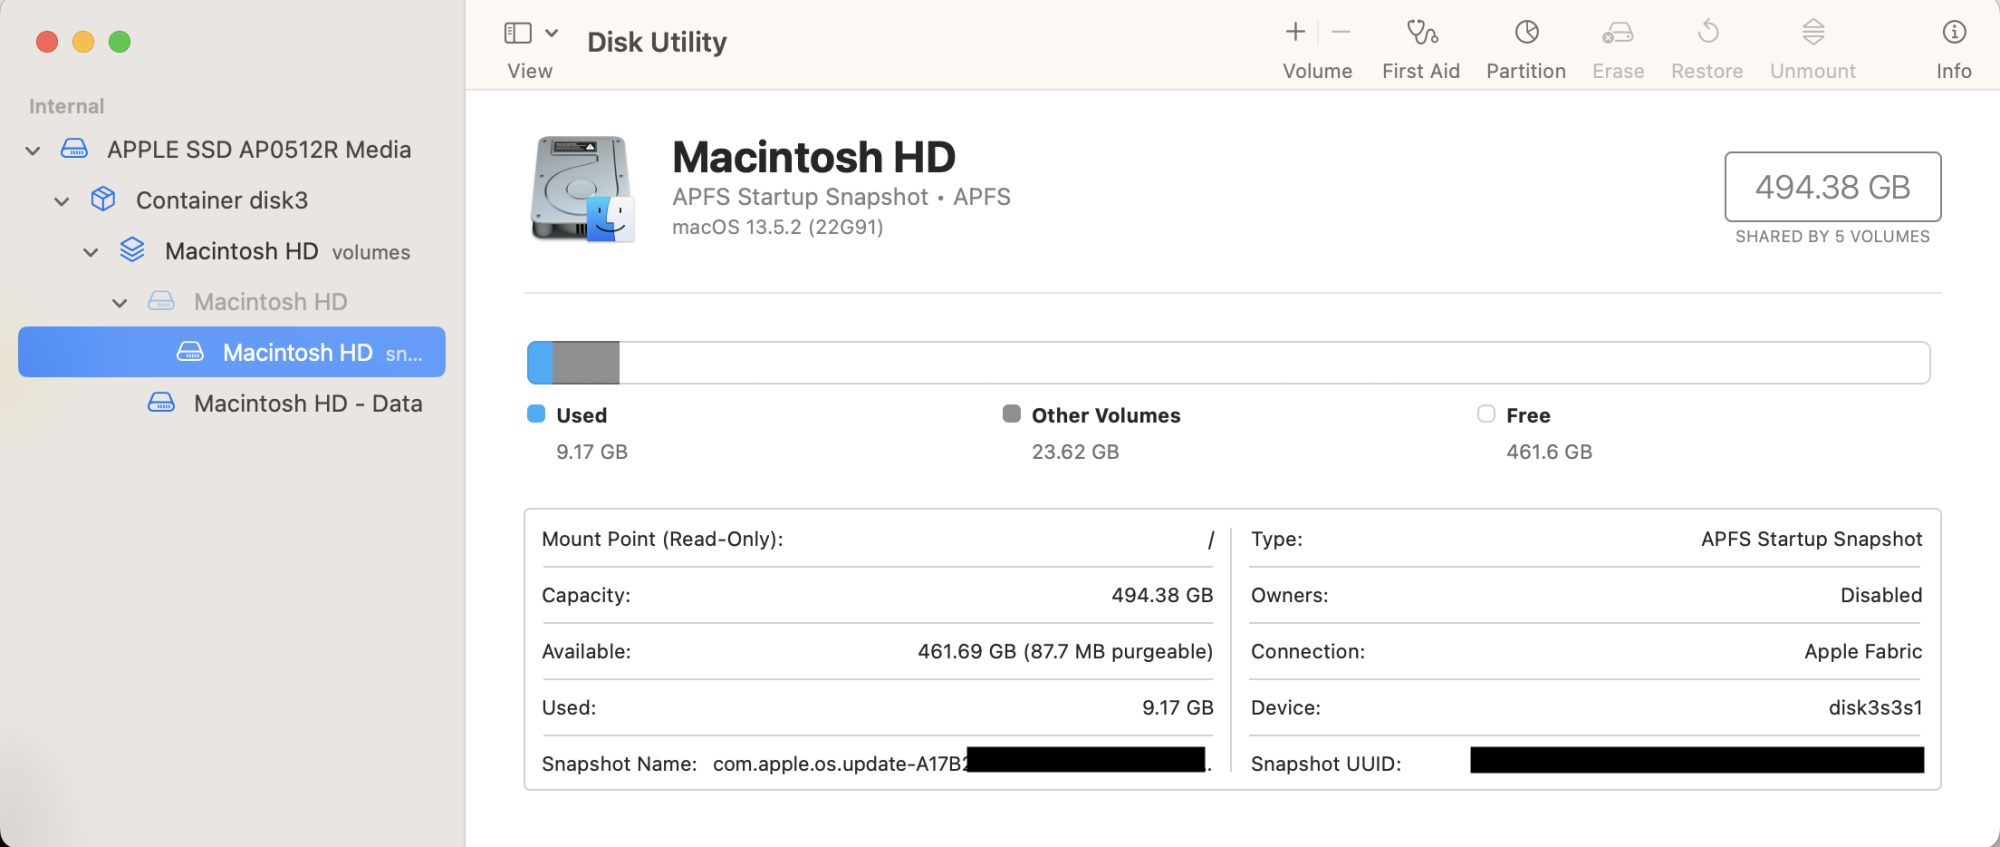
Task: Click the 494.38 GB capacity box
Action: tap(1833, 187)
